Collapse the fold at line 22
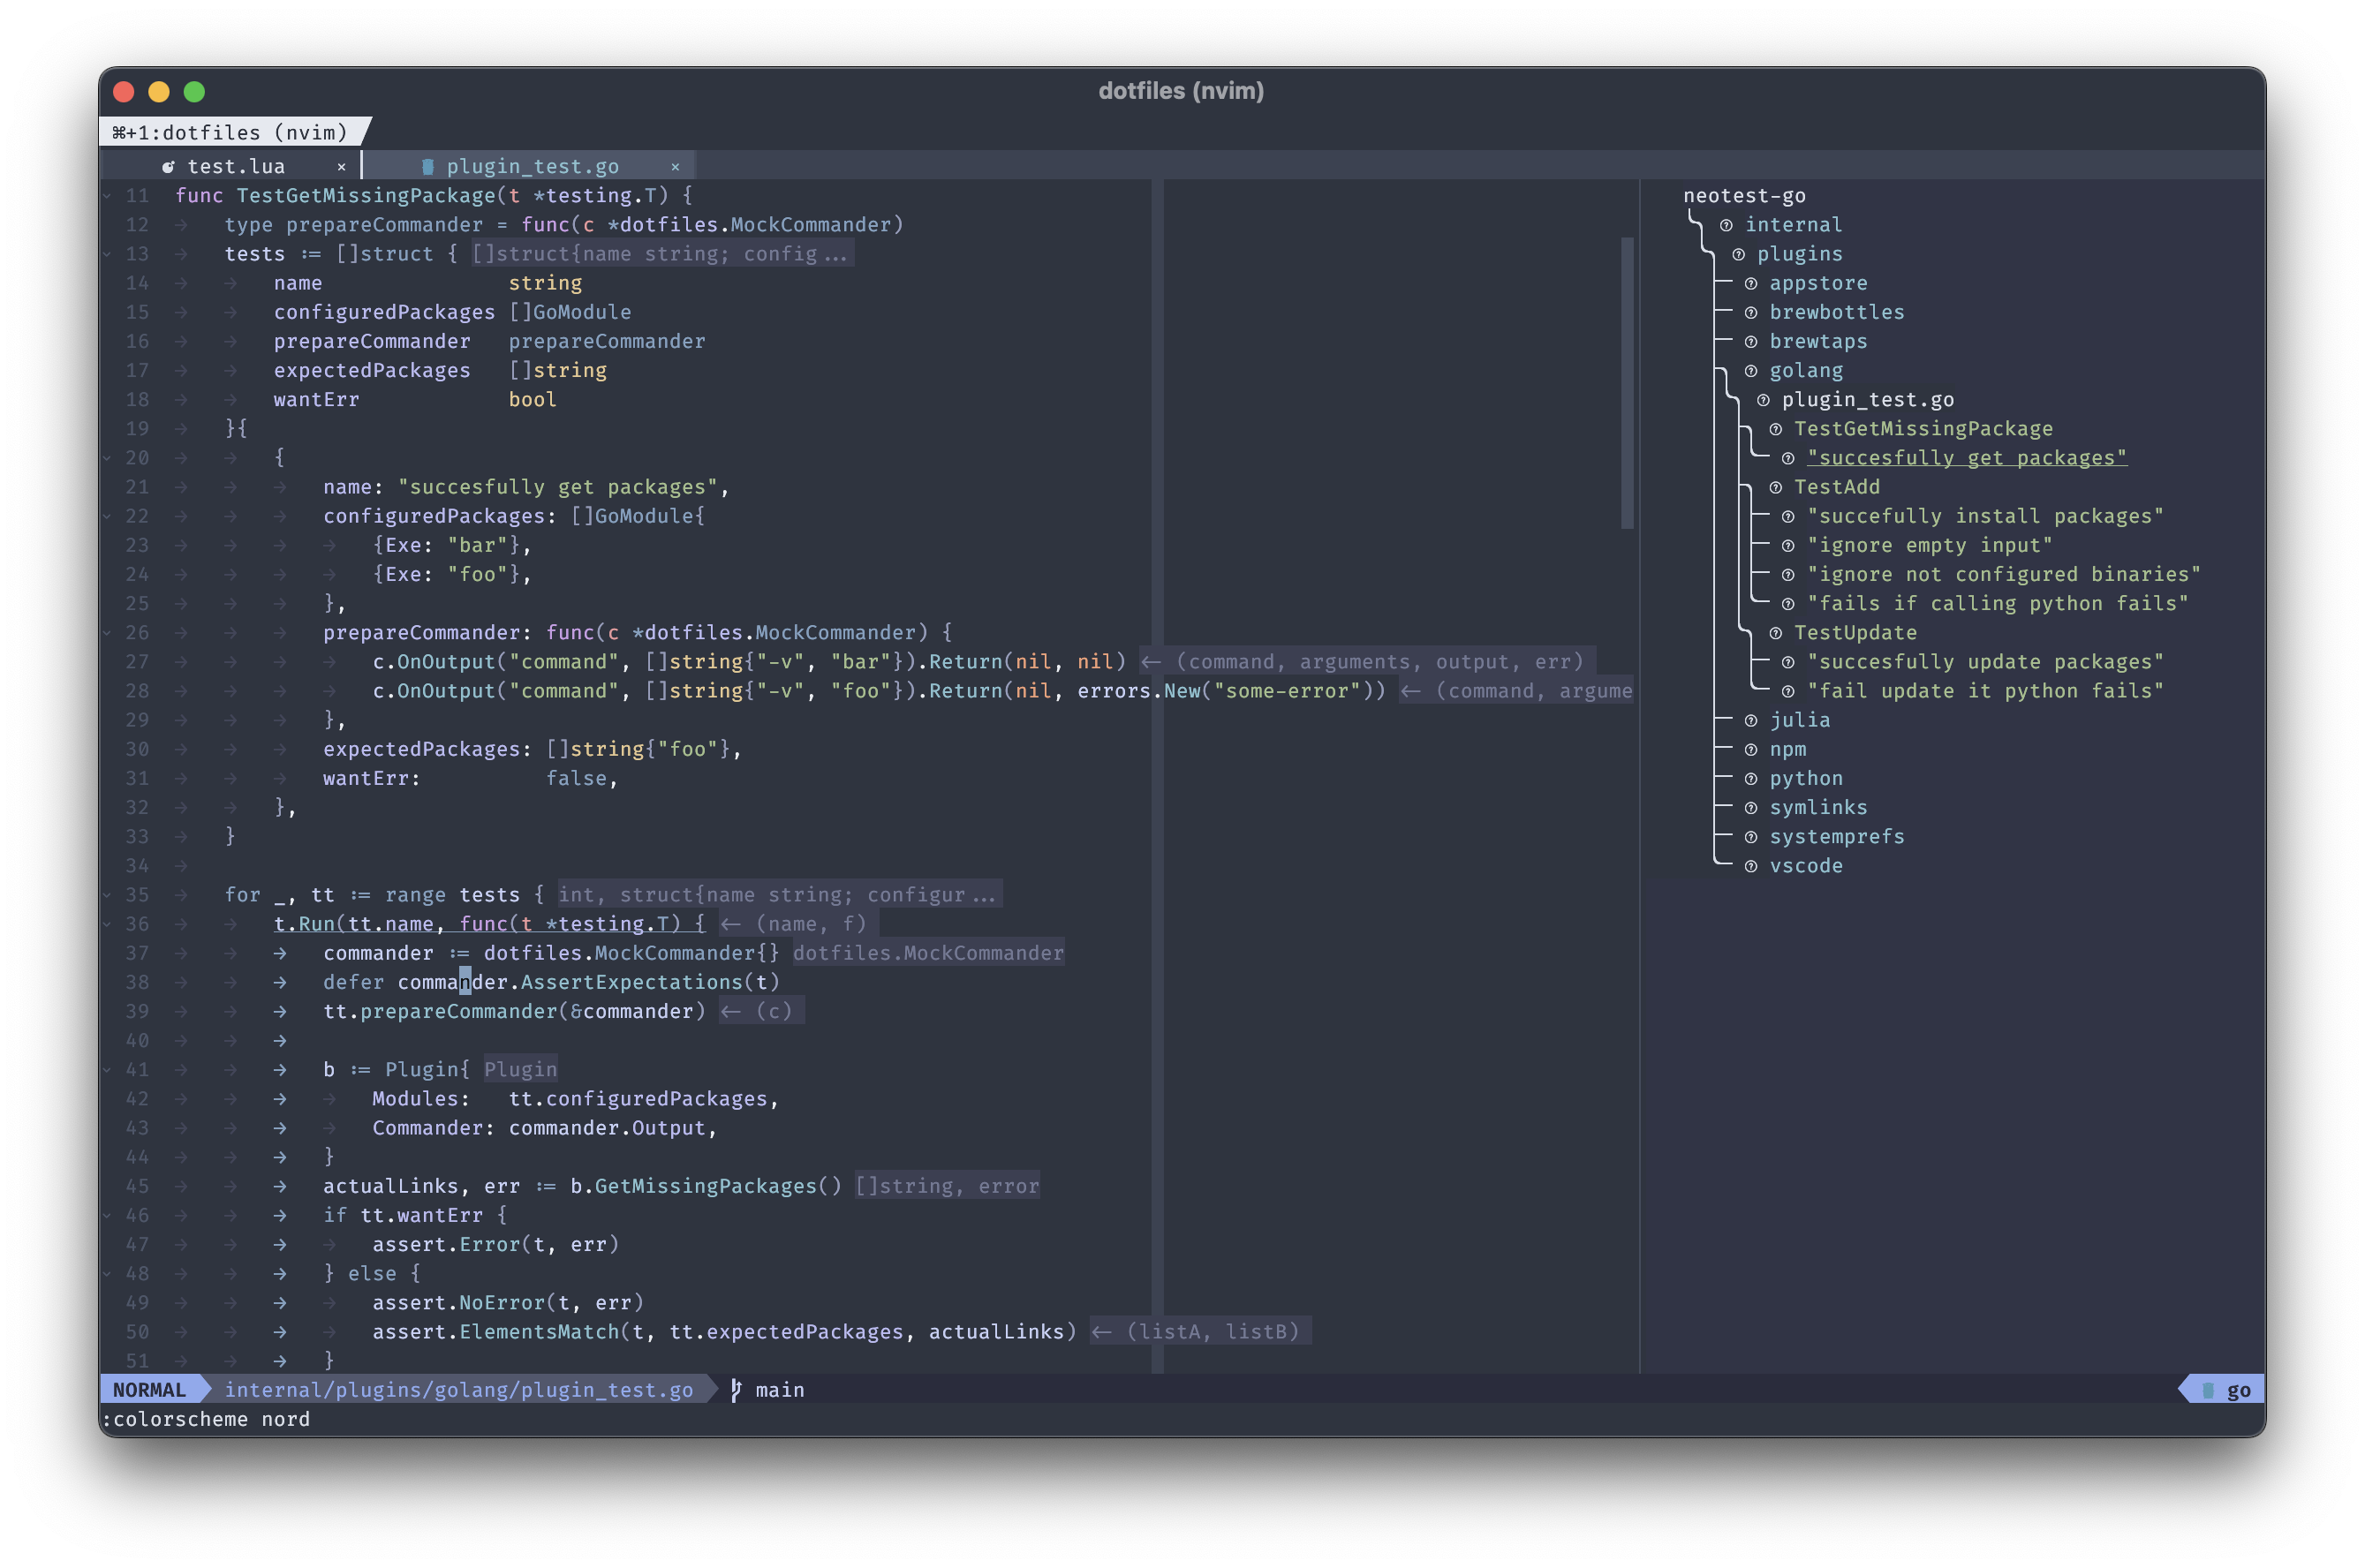This screenshot has height=1568, width=2365. 107,516
